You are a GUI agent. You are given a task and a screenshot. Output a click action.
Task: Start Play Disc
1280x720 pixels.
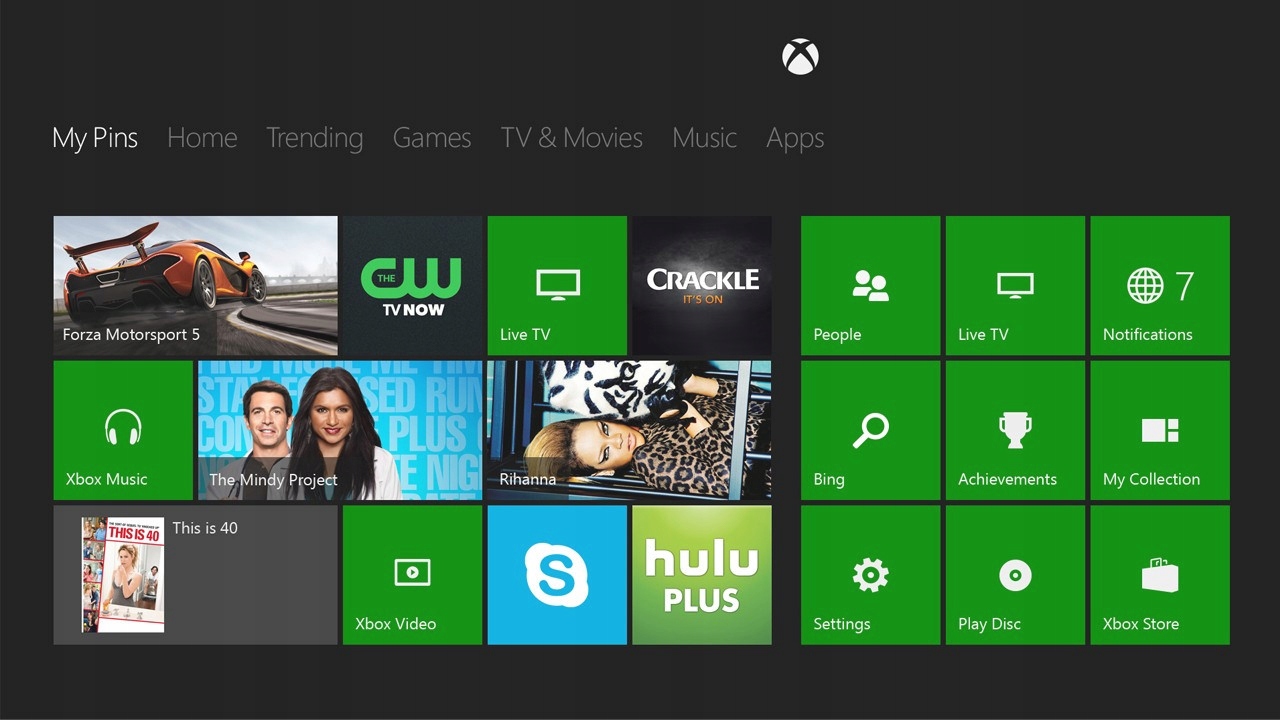point(1014,574)
